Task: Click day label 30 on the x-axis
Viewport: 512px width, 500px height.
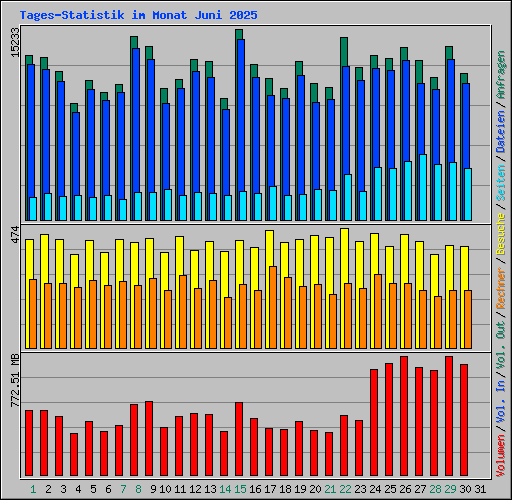Action: click(465, 489)
